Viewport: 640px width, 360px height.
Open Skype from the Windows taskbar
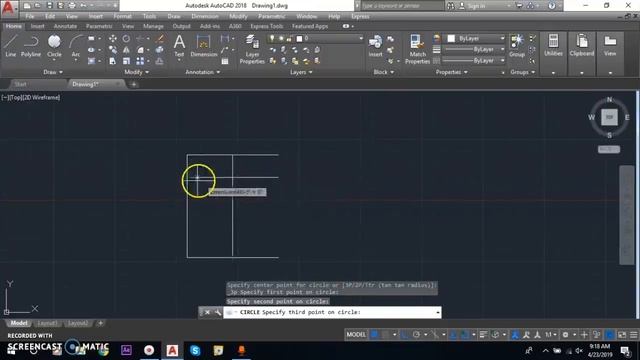(x=195, y=350)
